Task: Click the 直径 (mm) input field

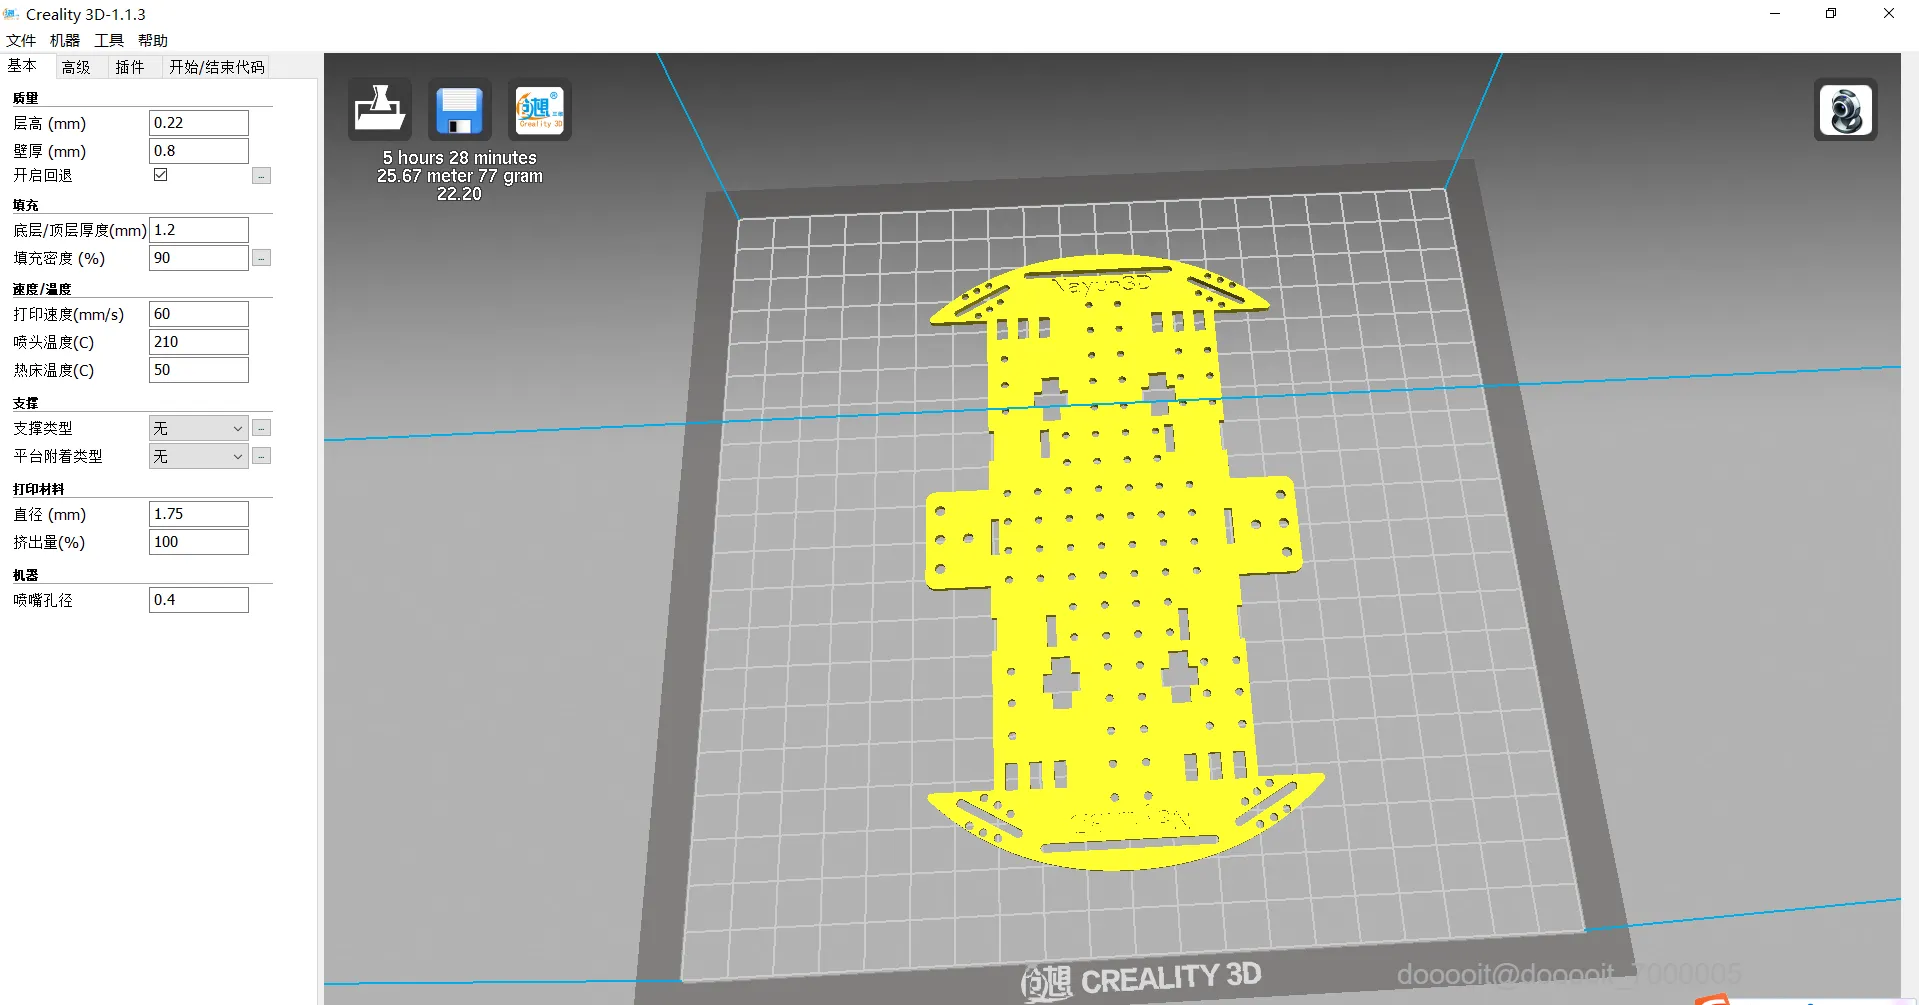Action: [198, 514]
